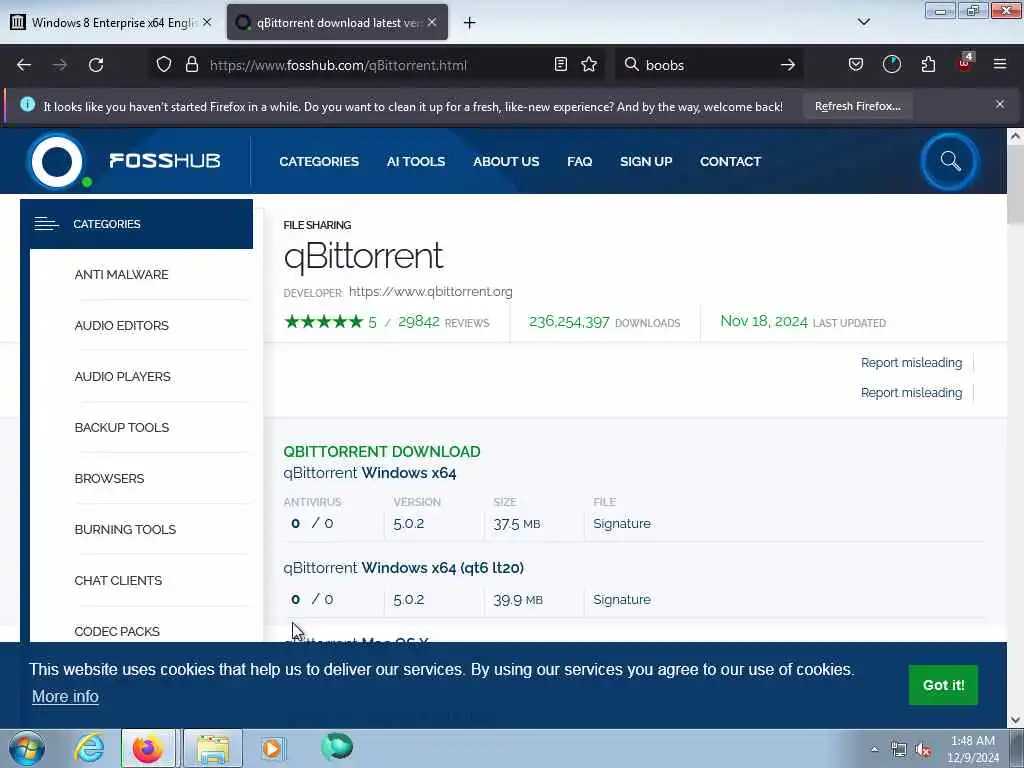Screen dimensions: 1024x768
Task: Click the first Report misleading link
Action: coord(911,362)
